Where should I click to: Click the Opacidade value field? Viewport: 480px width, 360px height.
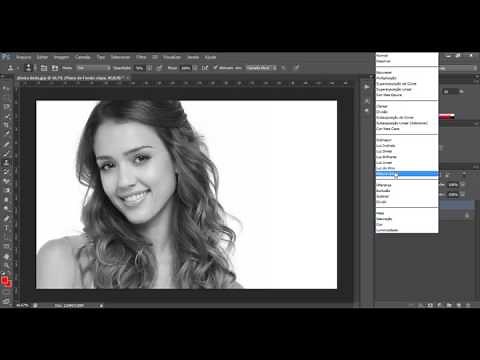click(x=139, y=68)
